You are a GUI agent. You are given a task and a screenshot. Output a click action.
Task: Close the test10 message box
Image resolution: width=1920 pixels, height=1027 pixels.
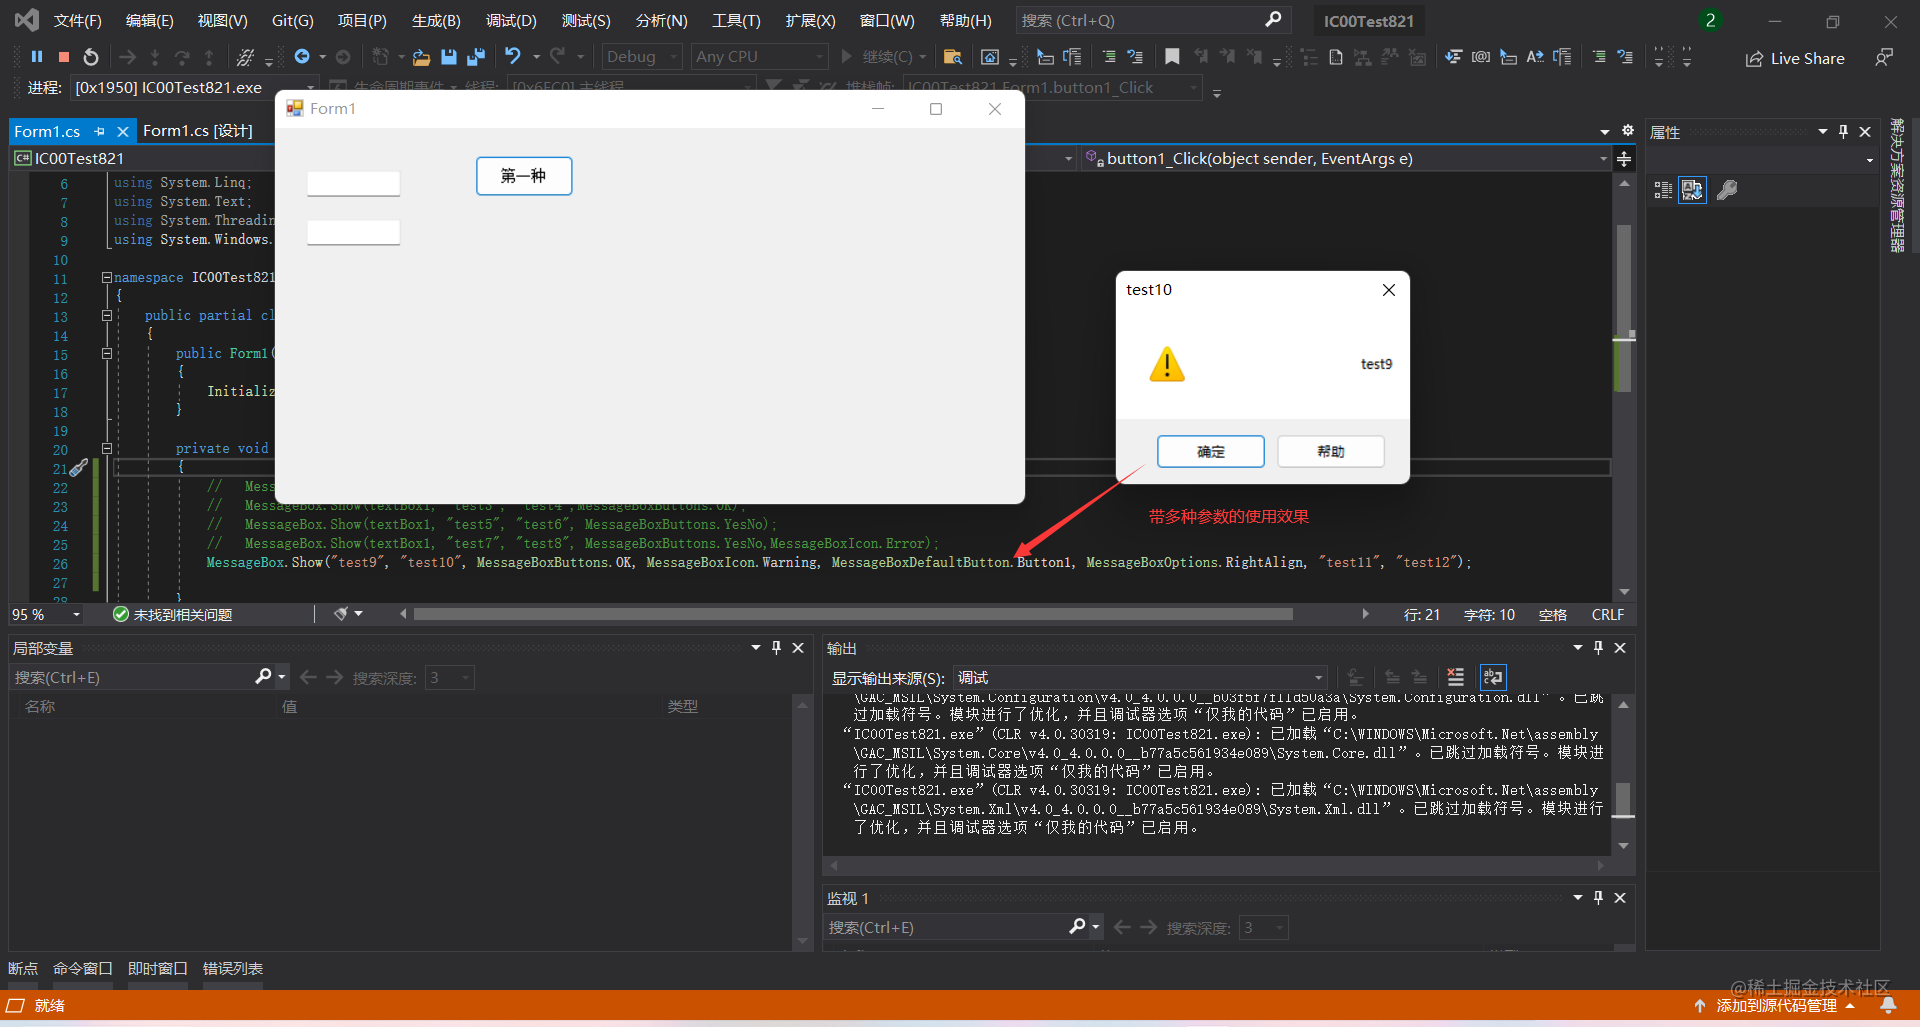click(1389, 290)
